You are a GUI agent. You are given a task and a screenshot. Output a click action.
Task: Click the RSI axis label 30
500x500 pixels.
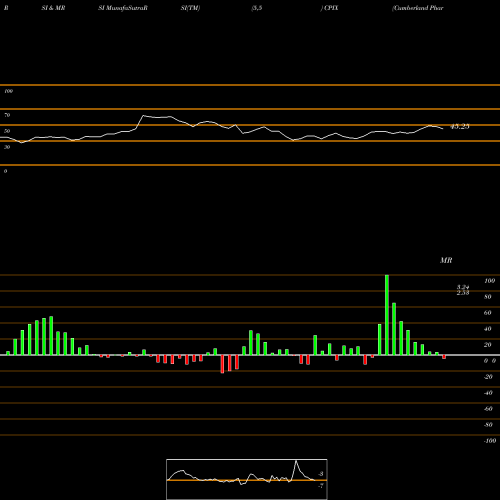pyautogui.click(x=7, y=147)
